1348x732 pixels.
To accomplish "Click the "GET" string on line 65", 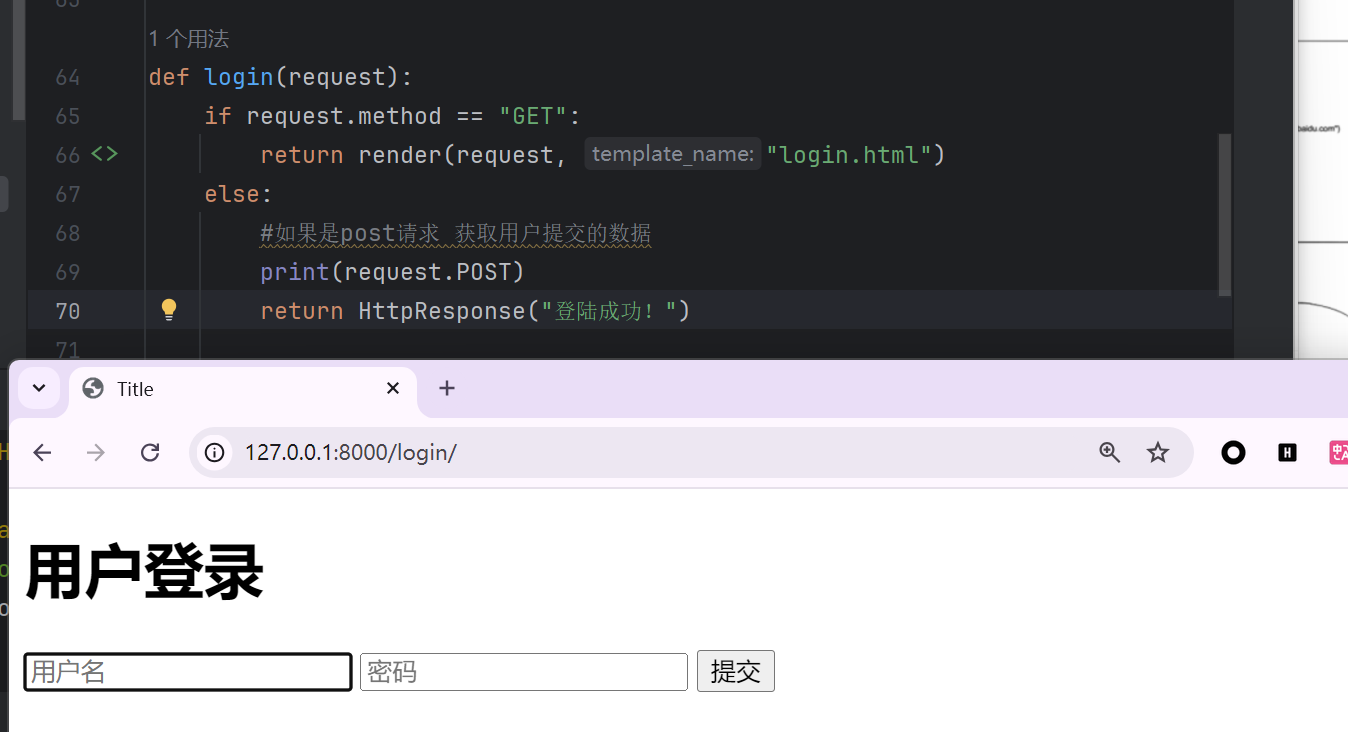I will (x=533, y=116).
